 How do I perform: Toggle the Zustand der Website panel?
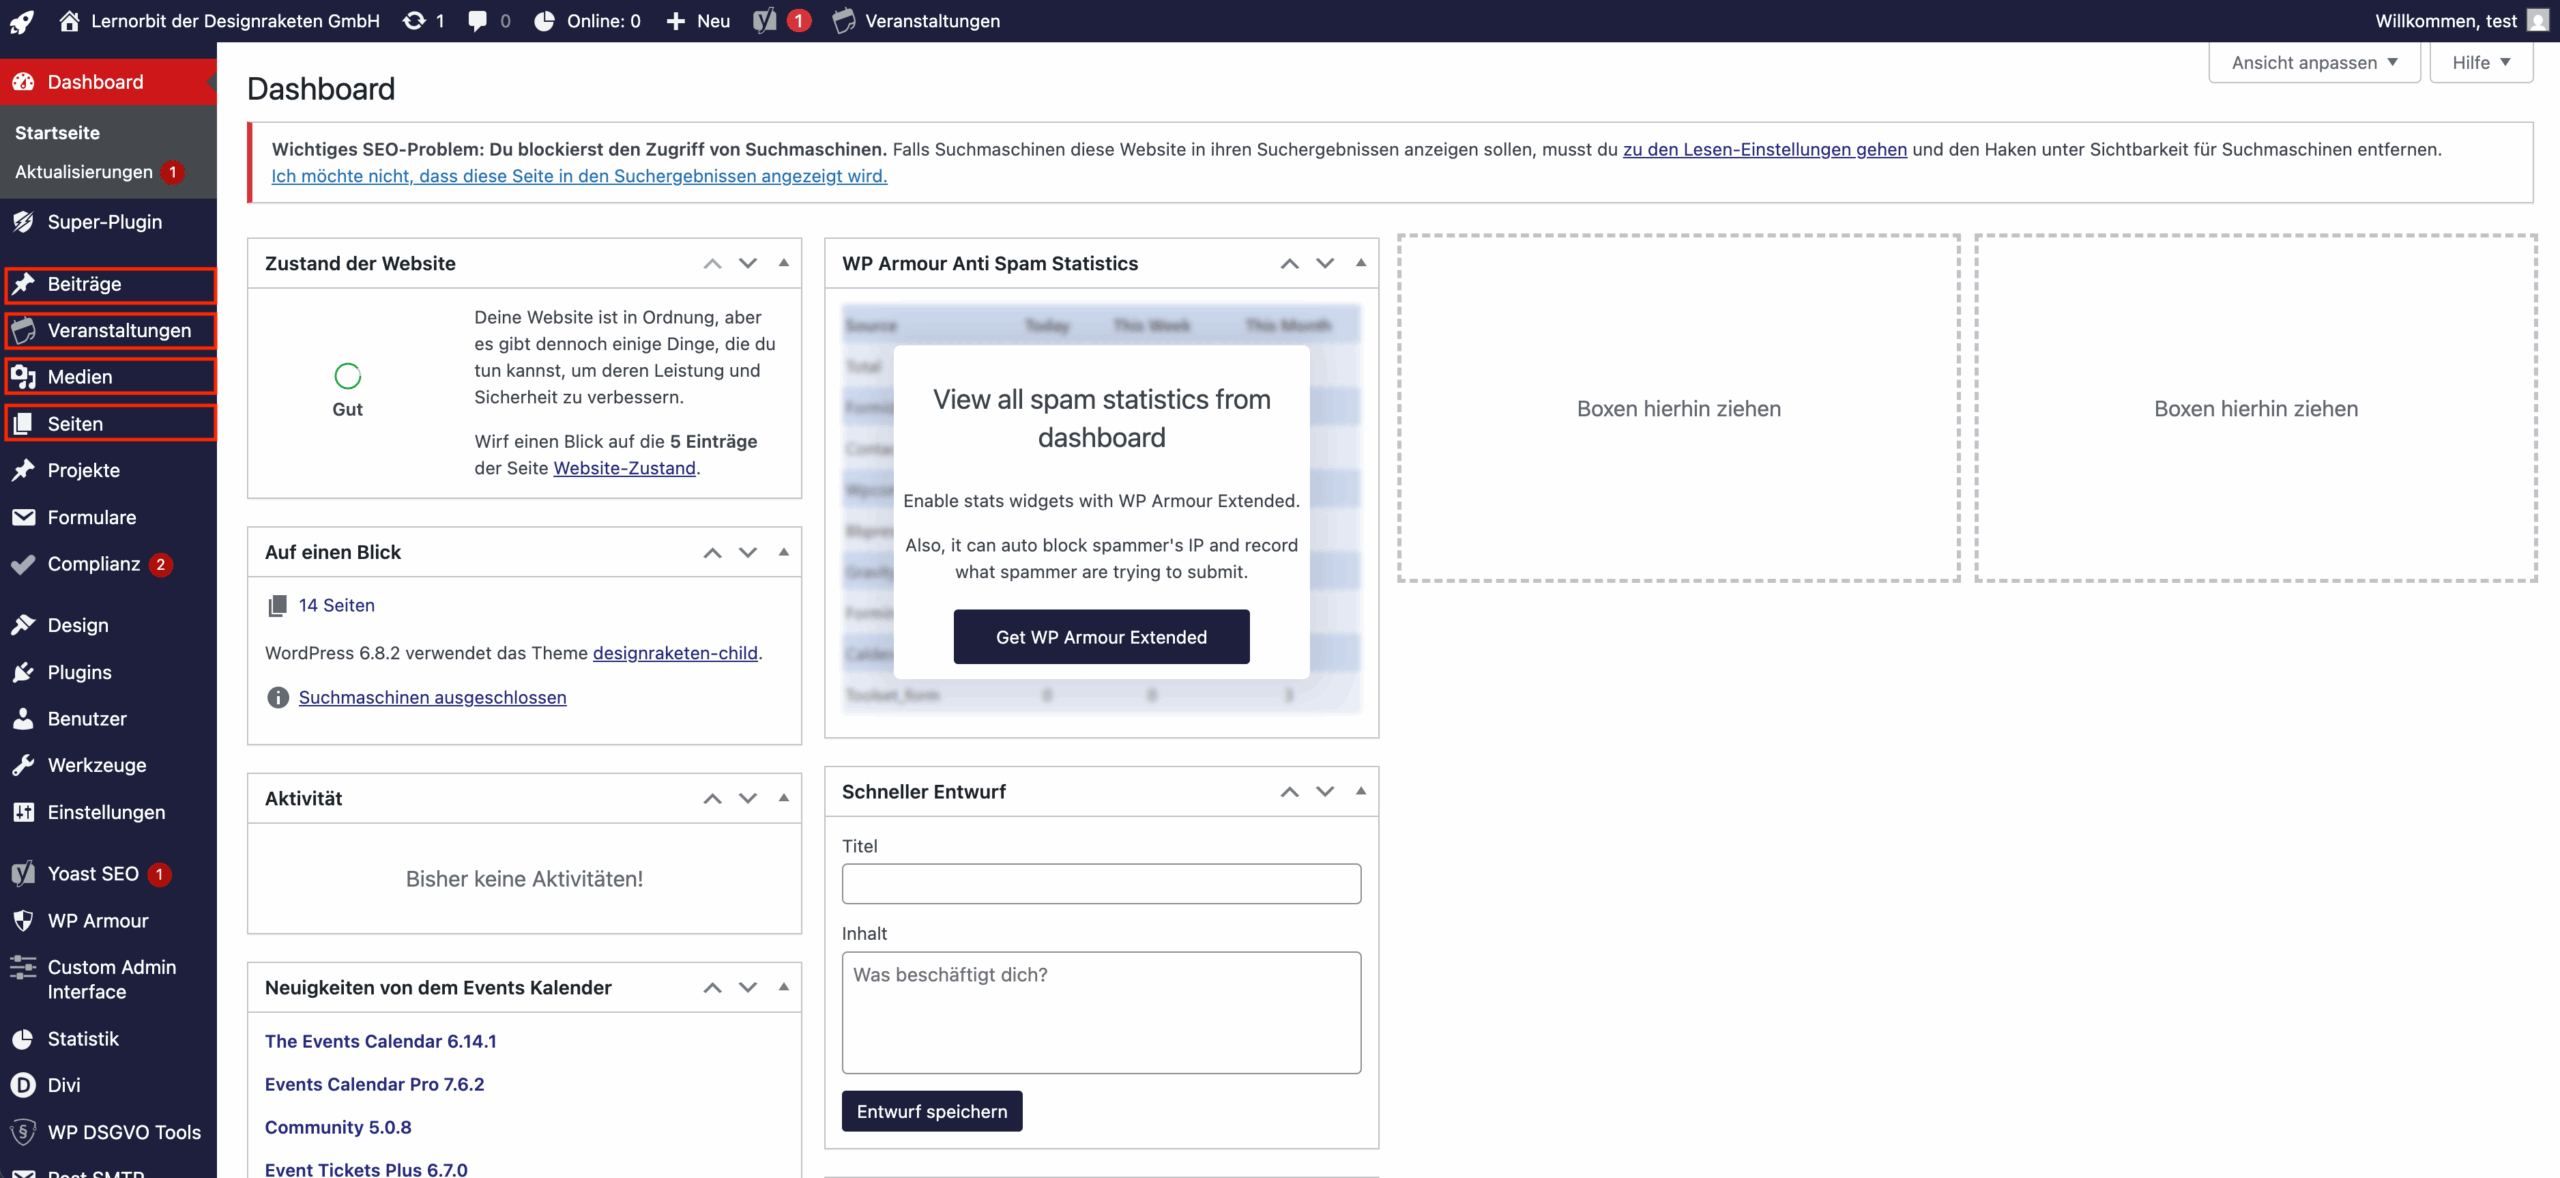coord(784,263)
